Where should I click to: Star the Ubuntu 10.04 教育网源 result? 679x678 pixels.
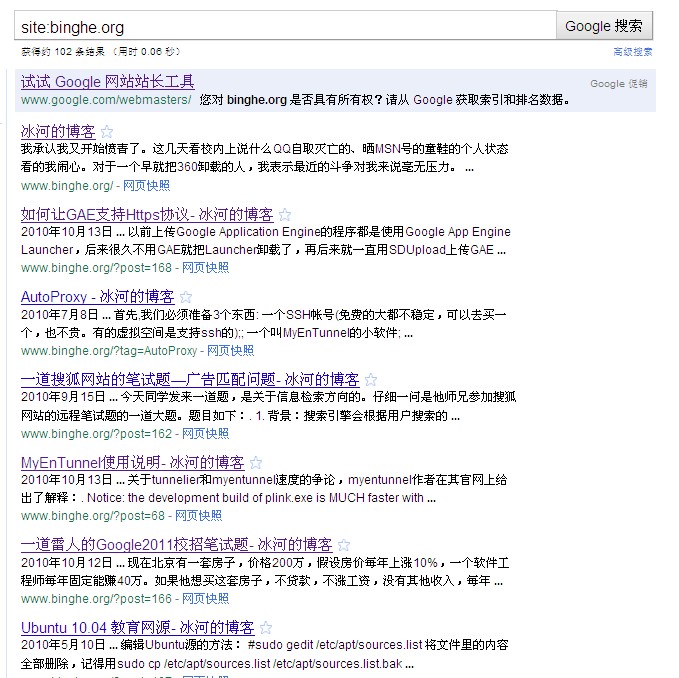266,628
